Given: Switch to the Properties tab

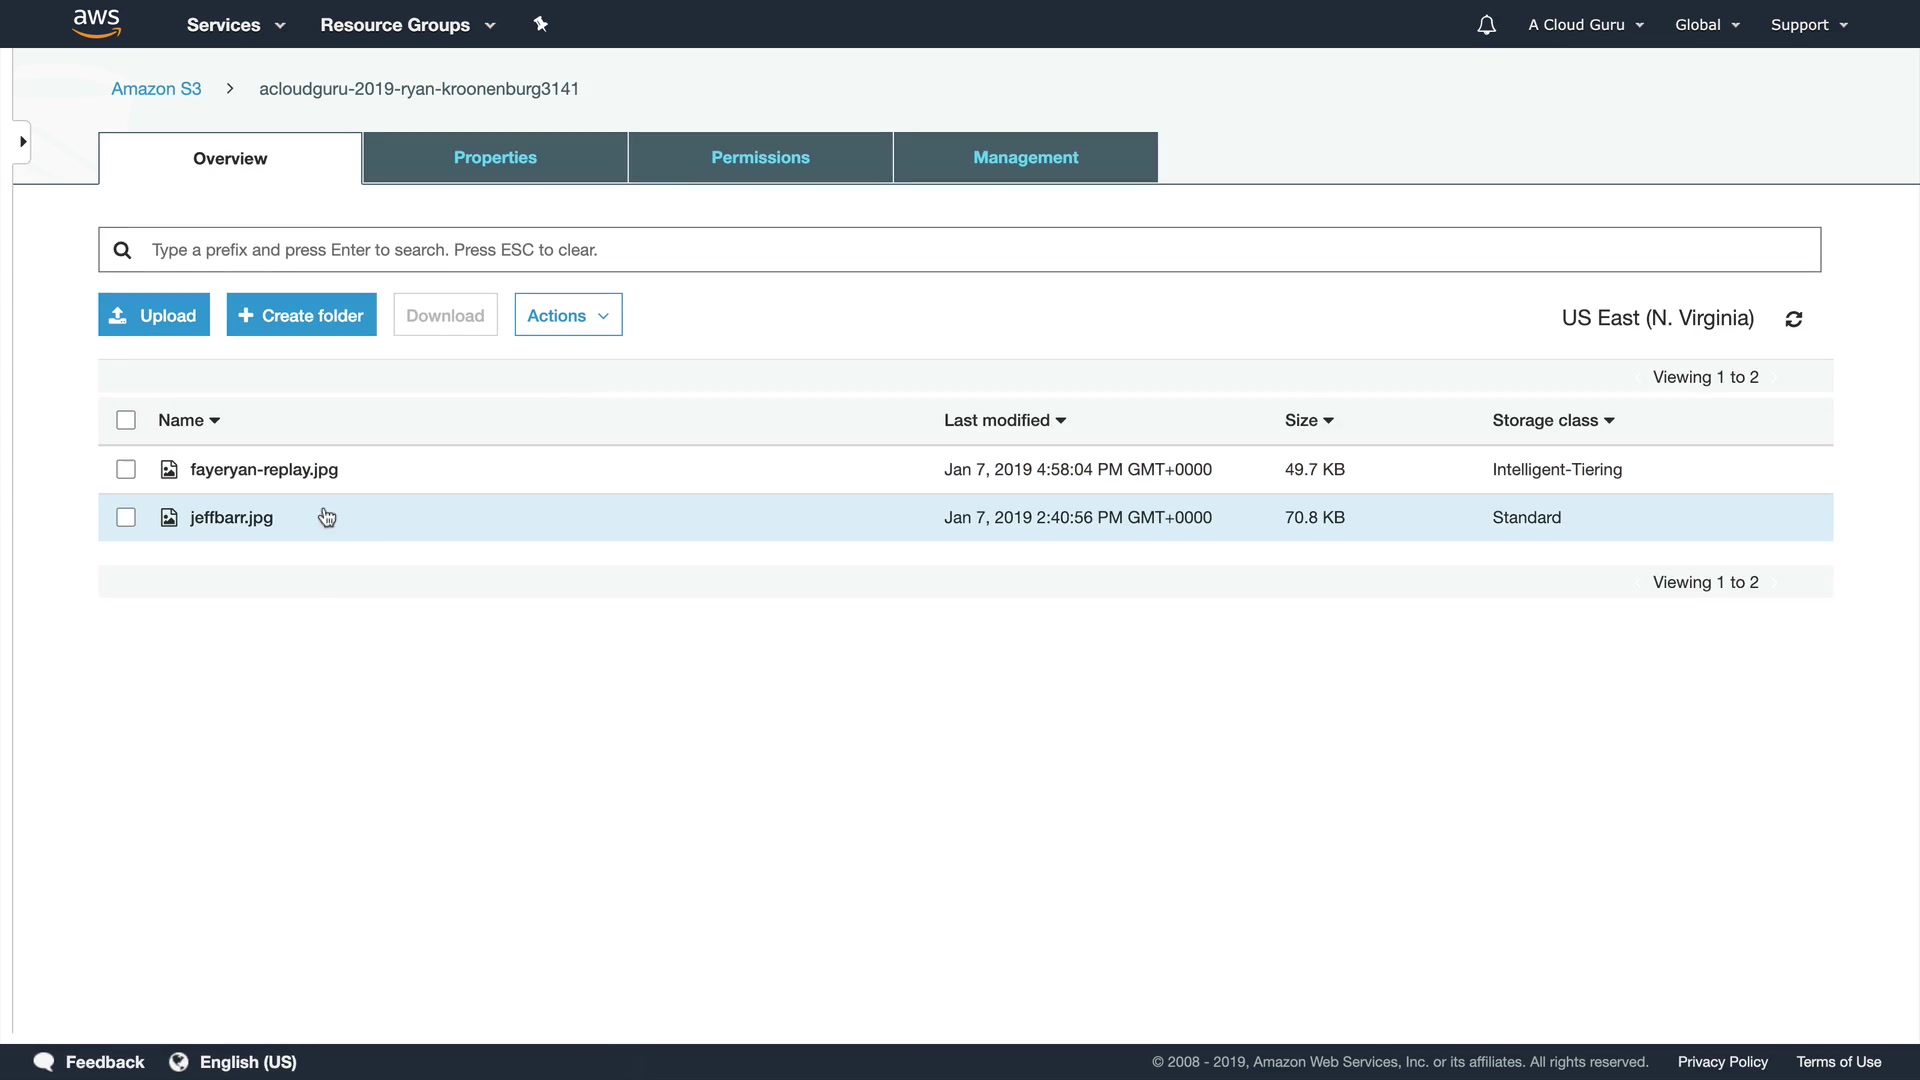Looking at the screenshot, I should coord(495,157).
